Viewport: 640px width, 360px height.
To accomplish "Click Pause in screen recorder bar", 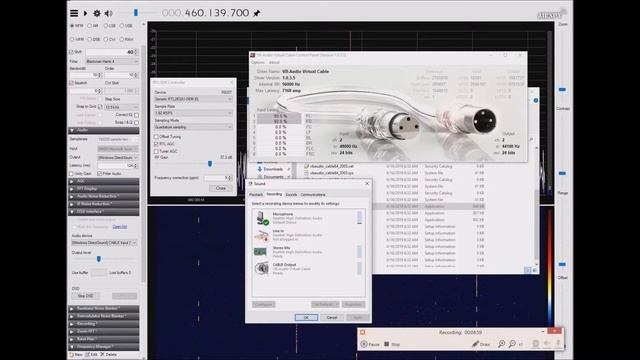I will (370, 344).
